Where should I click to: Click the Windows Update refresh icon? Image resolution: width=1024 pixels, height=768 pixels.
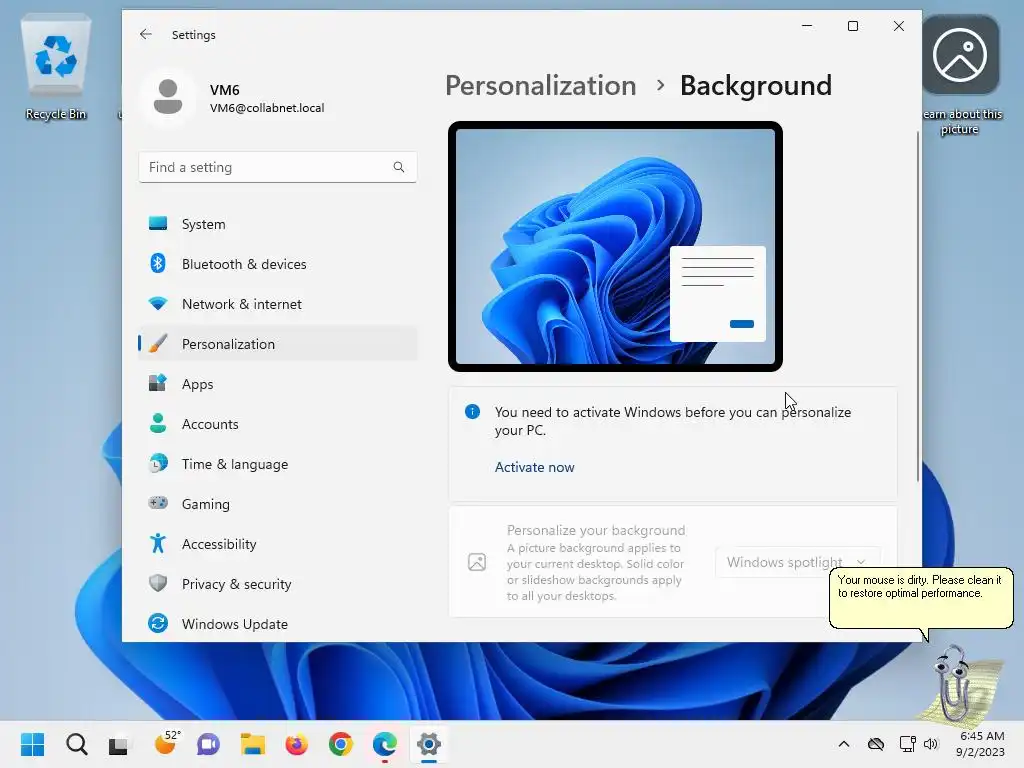pos(158,623)
